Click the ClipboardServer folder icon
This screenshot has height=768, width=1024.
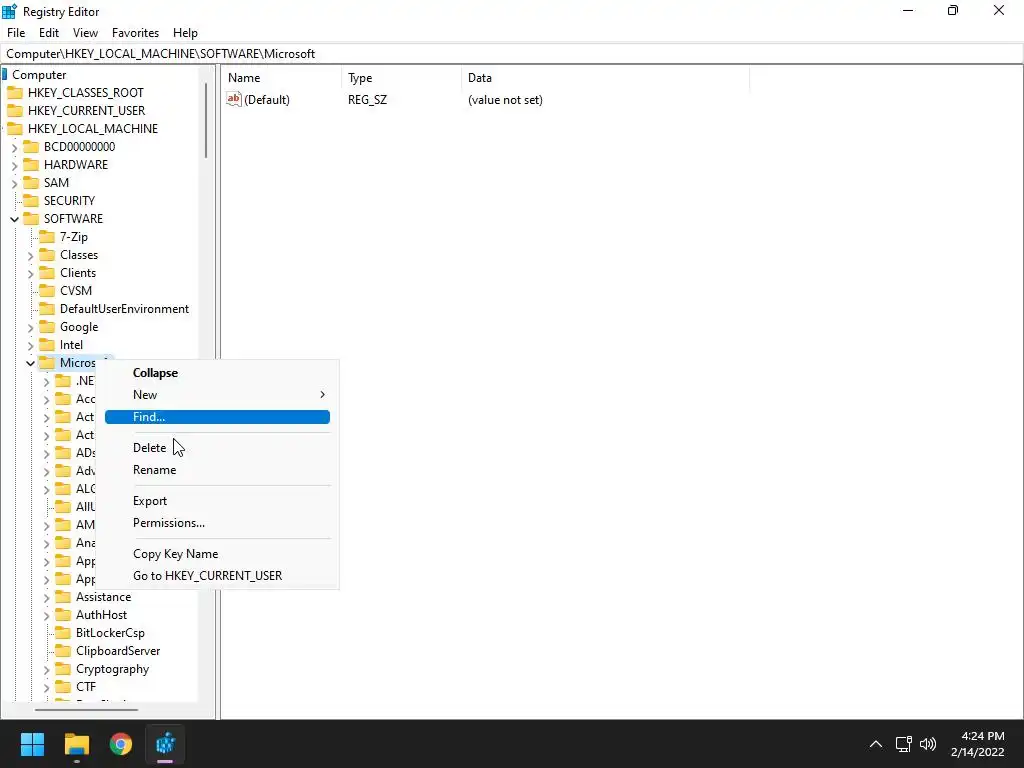(x=63, y=650)
